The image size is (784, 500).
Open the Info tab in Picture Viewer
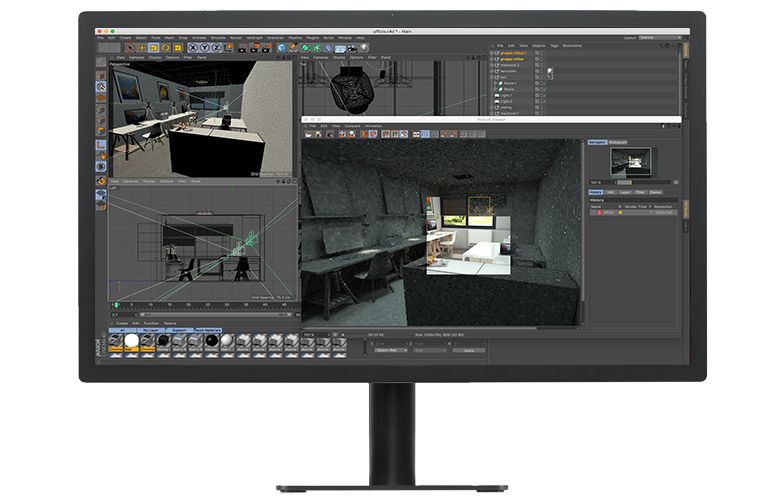(x=610, y=191)
